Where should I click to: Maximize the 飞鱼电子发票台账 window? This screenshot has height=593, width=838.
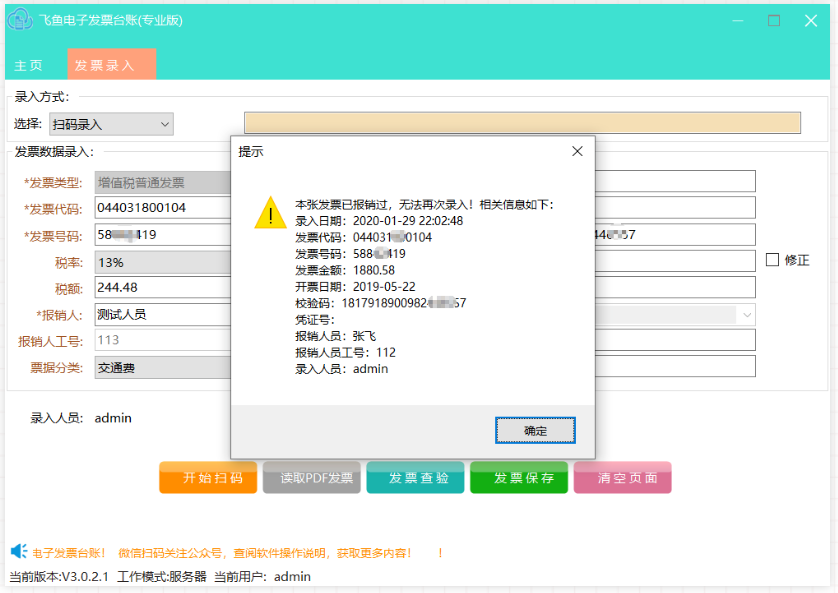point(774,21)
